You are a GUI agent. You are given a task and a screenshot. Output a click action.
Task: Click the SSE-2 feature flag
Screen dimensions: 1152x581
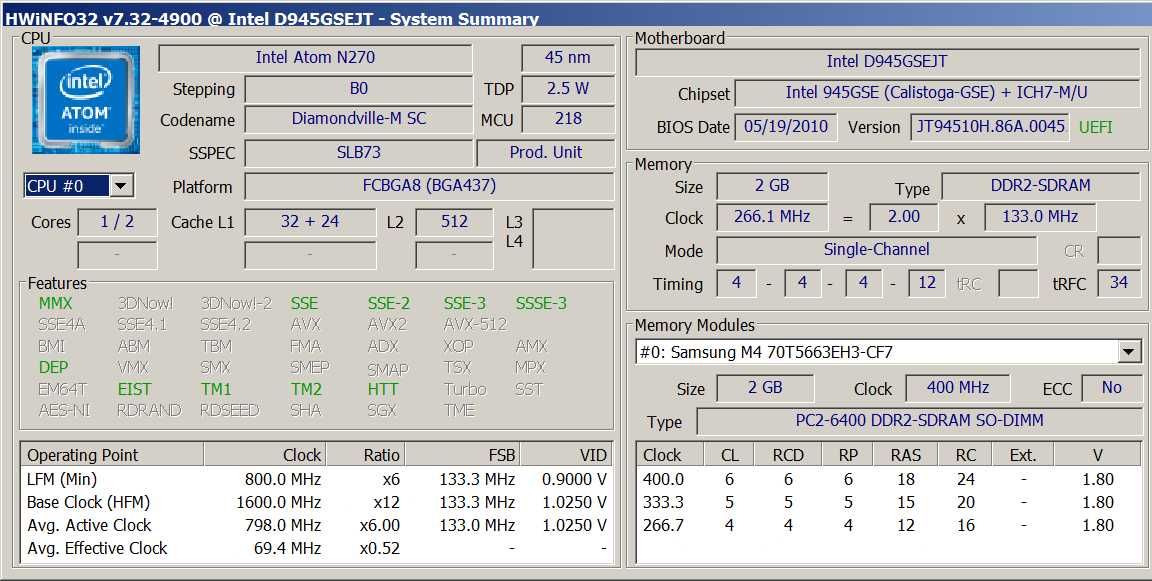(389, 303)
